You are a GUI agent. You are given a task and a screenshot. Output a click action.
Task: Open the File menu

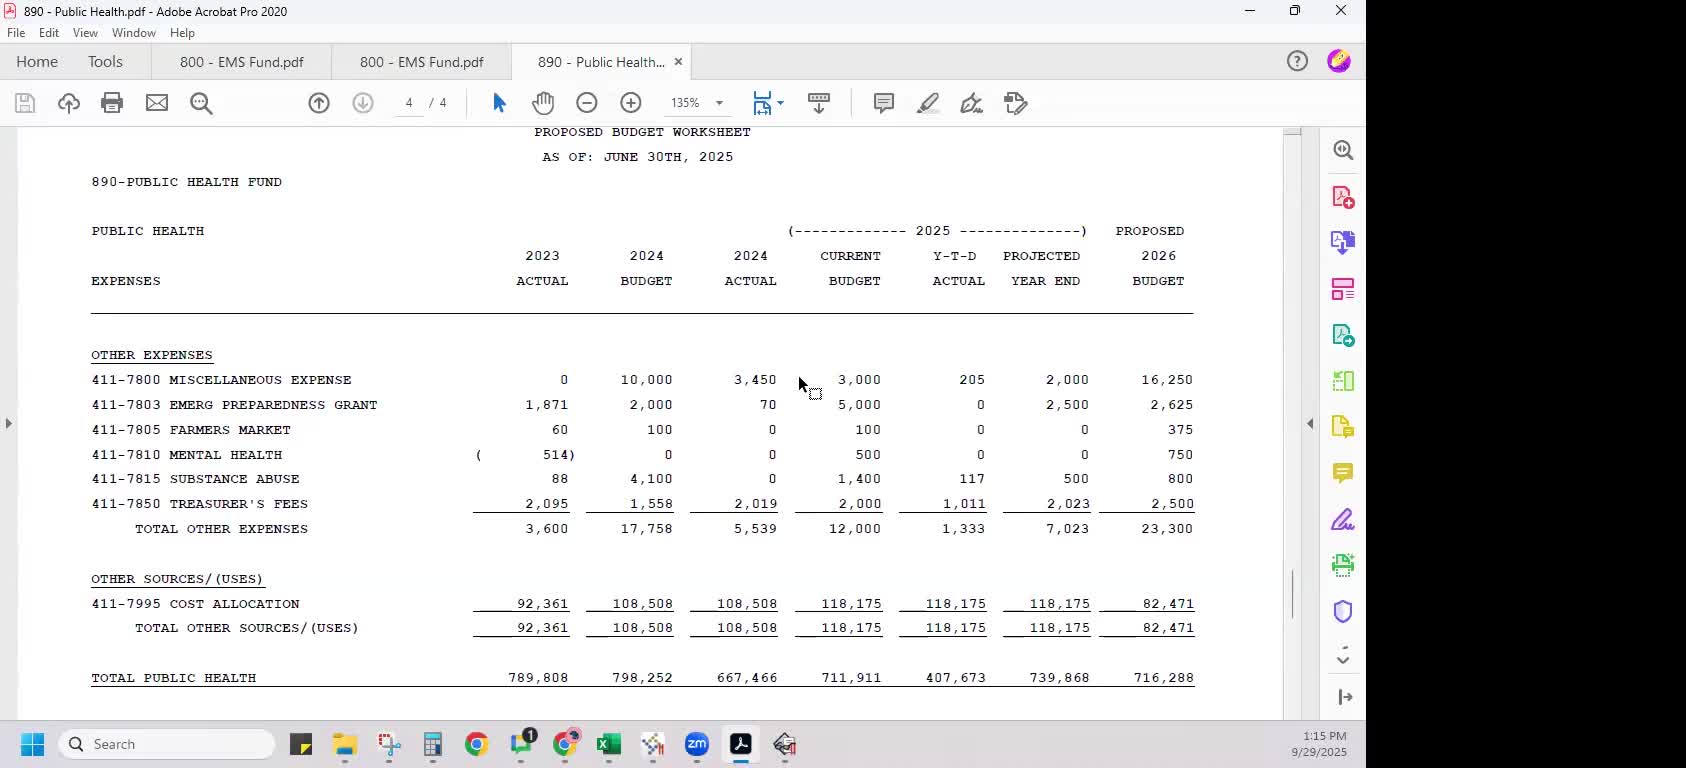pyautogui.click(x=16, y=33)
